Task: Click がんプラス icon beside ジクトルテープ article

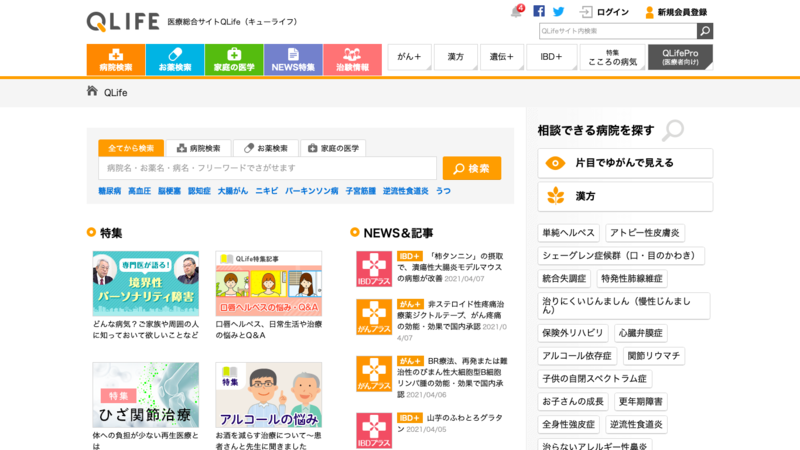Action: [x=374, y=317]
